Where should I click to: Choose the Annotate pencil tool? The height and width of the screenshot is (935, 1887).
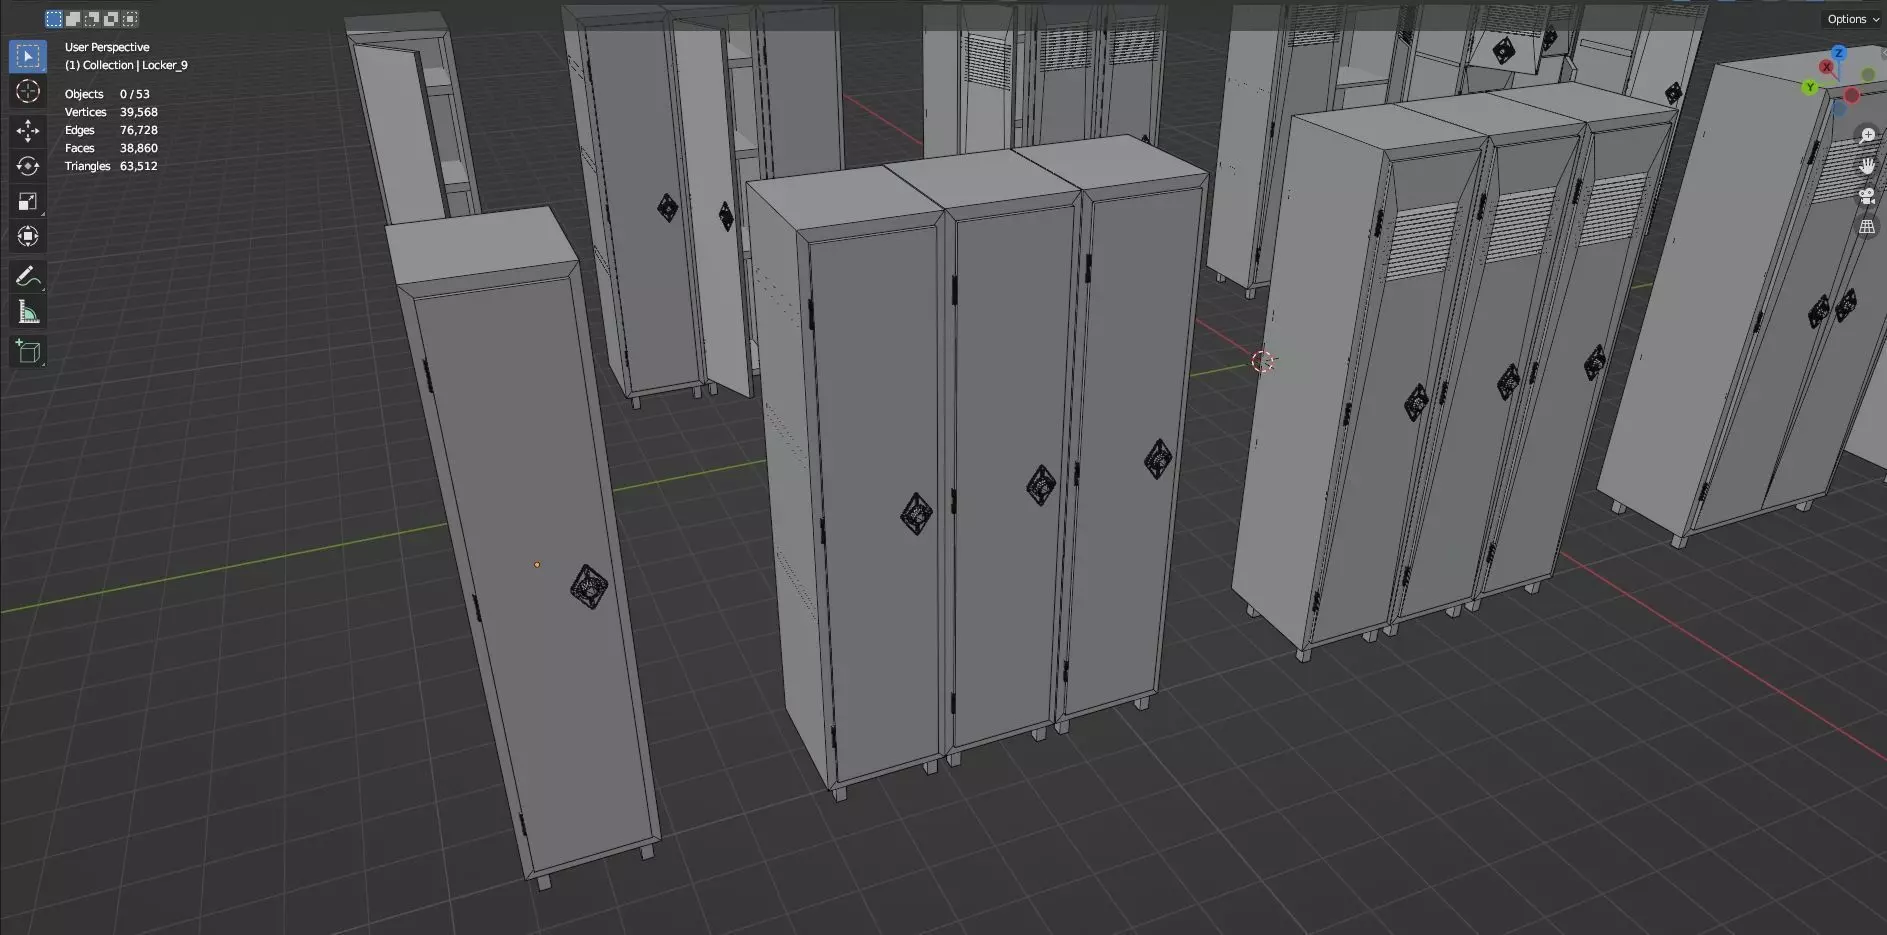28,276
